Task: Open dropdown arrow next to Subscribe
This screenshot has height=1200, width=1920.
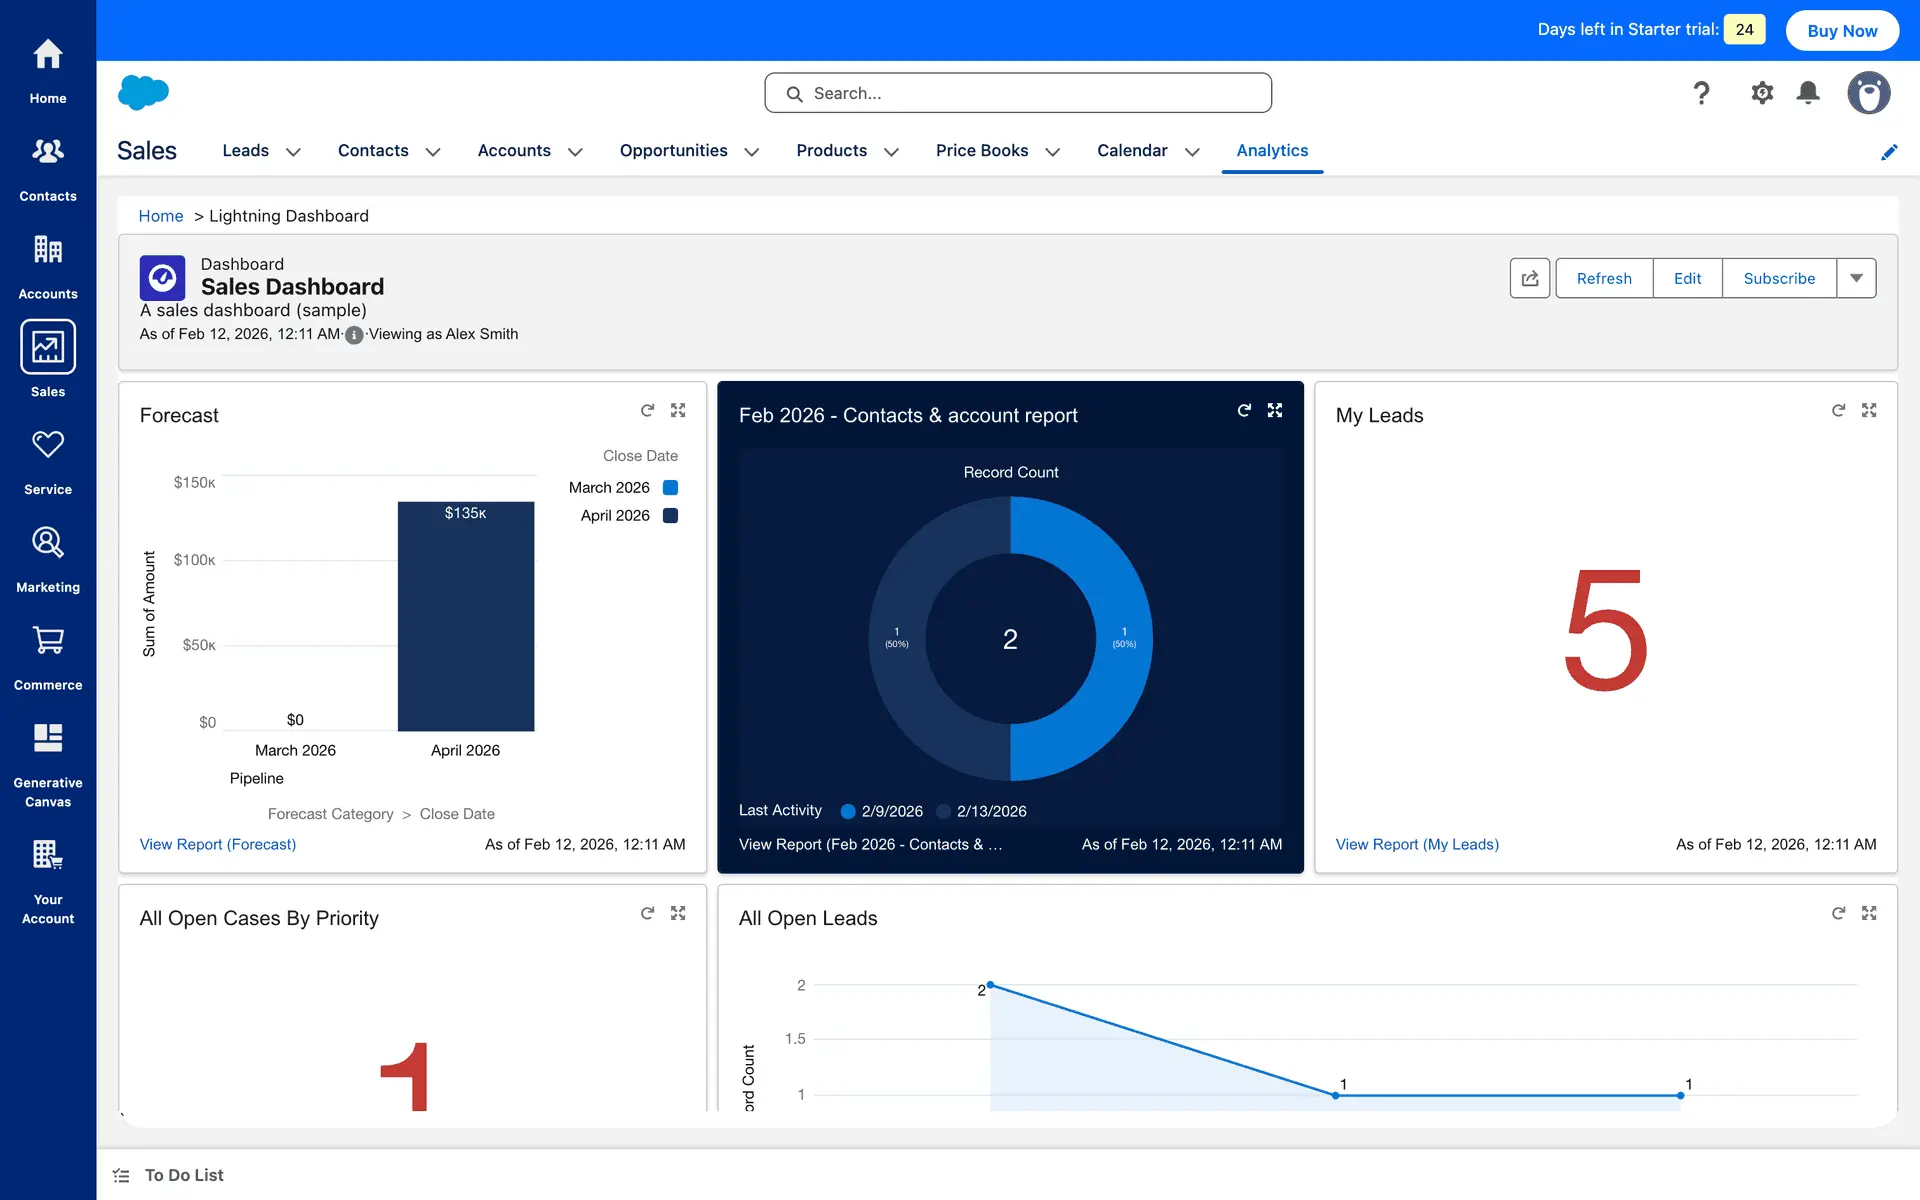Action: tap(1855, 278)
